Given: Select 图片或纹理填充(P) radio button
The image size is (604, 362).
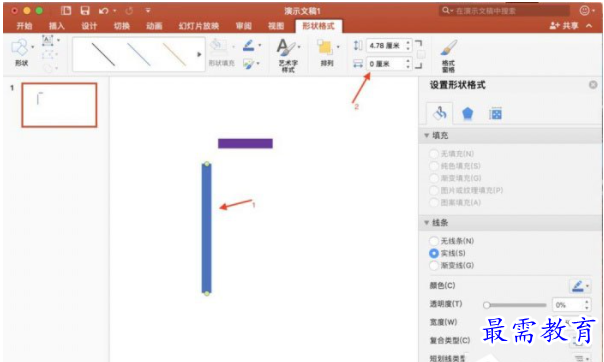Looking at the screenshot, I should (x=434, y=190).
